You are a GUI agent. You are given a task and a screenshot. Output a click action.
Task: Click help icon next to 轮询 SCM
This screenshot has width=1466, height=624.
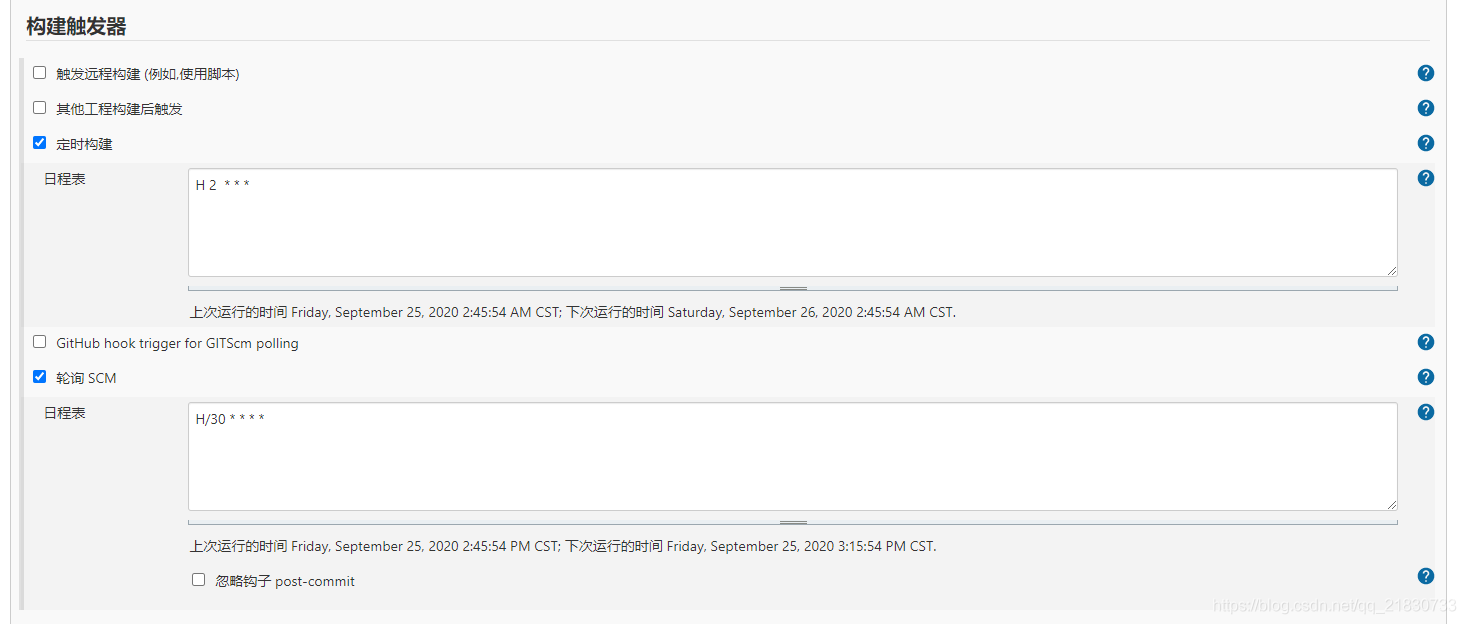click(x=1426, y=377)
